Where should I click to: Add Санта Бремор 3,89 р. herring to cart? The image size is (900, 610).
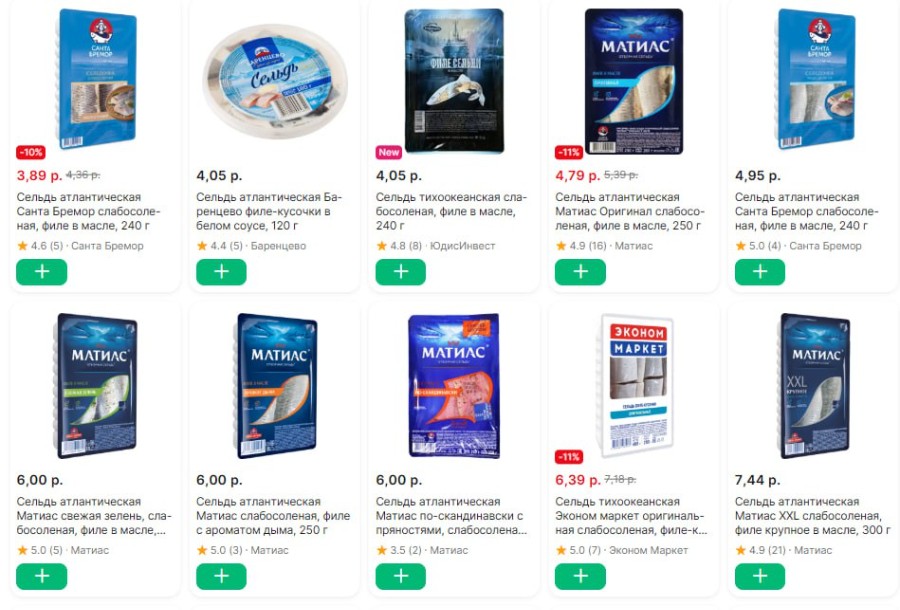pyautogui.click(x=41, y=272)
